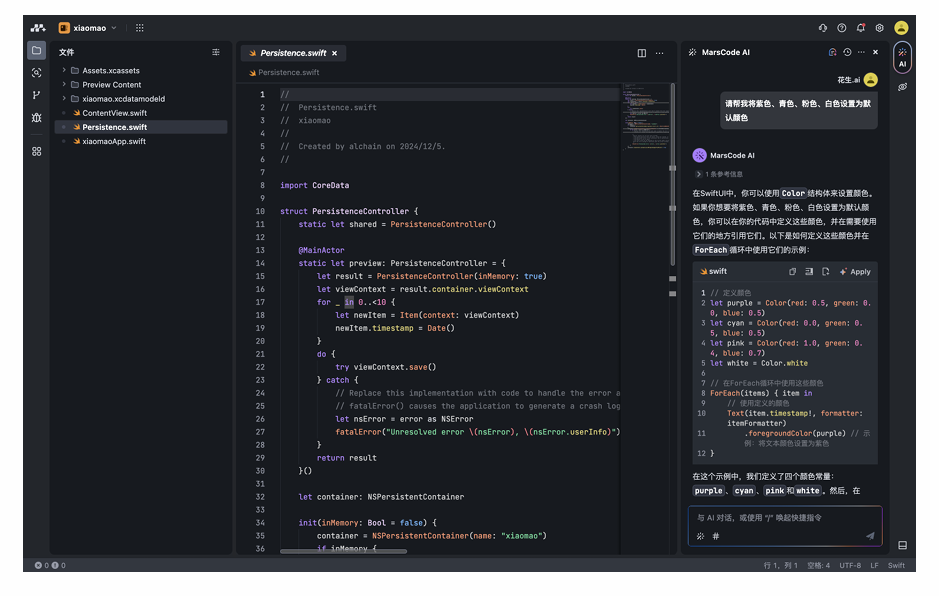The image size is (939, 596).
Task: Toggle the AI side panel button
Action: point(902,57)
